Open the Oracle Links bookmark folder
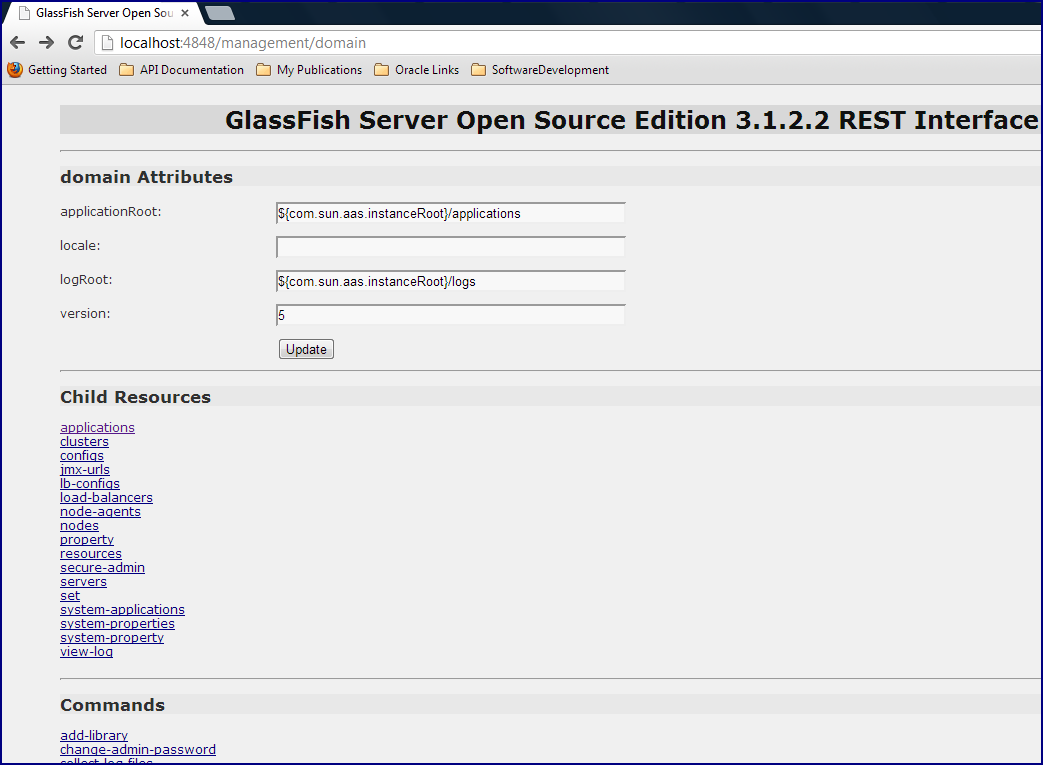The width and height of the screenshot is (1043, 765). click(416, 70)
